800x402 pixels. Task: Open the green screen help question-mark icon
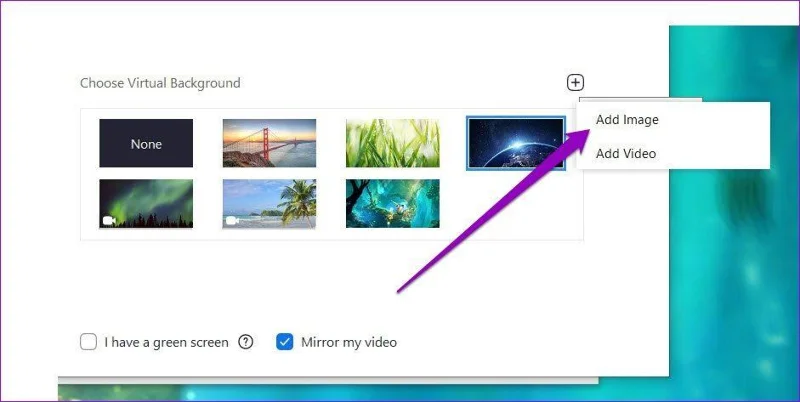click(x=246, y=342)
